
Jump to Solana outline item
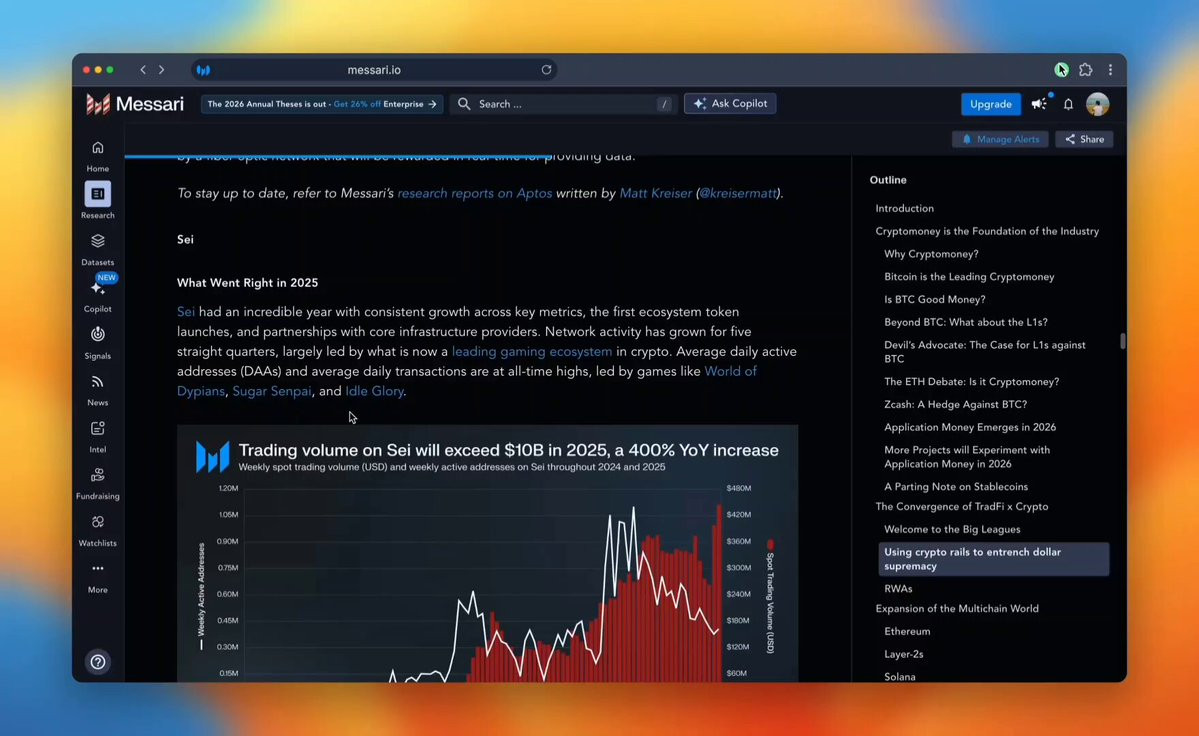click(899, 677)
